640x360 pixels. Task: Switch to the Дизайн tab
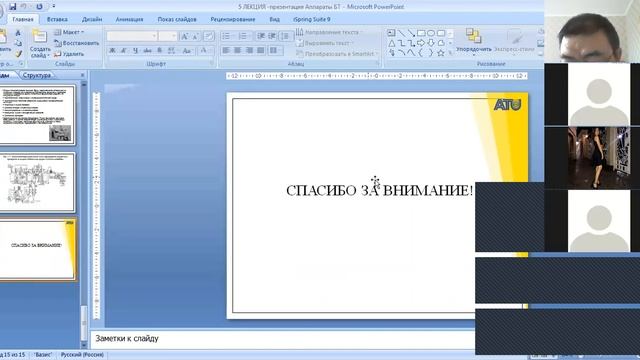(x=92, y=19)
